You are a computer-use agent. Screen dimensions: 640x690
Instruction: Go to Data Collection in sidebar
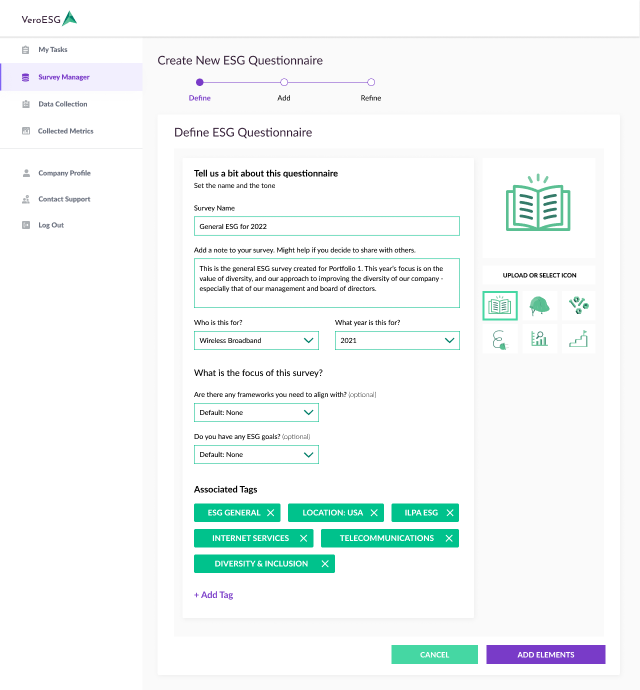(x=62, y=104)
